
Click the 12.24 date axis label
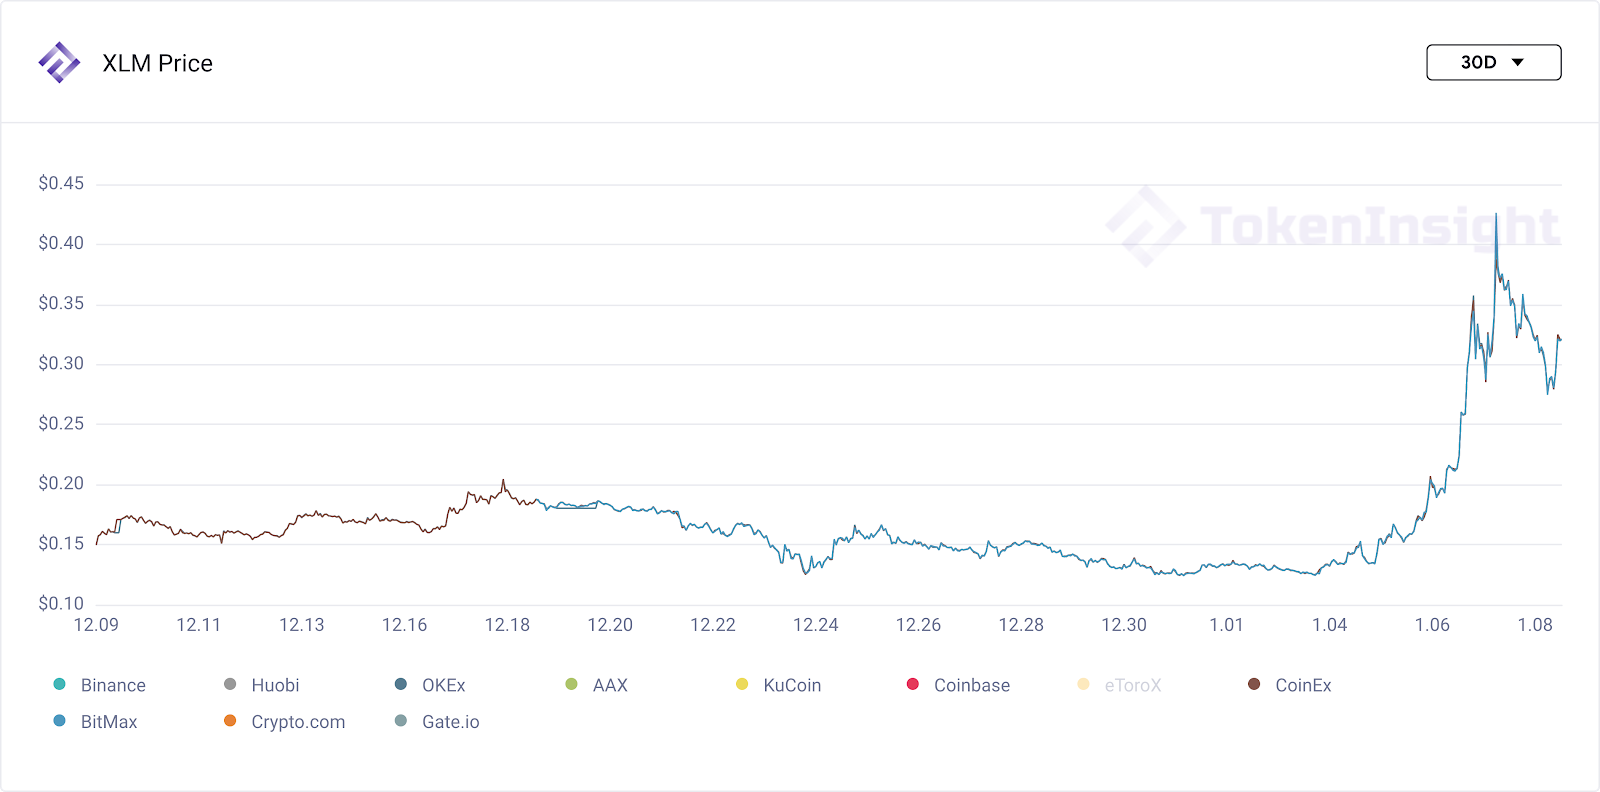[x=816, y=625]
